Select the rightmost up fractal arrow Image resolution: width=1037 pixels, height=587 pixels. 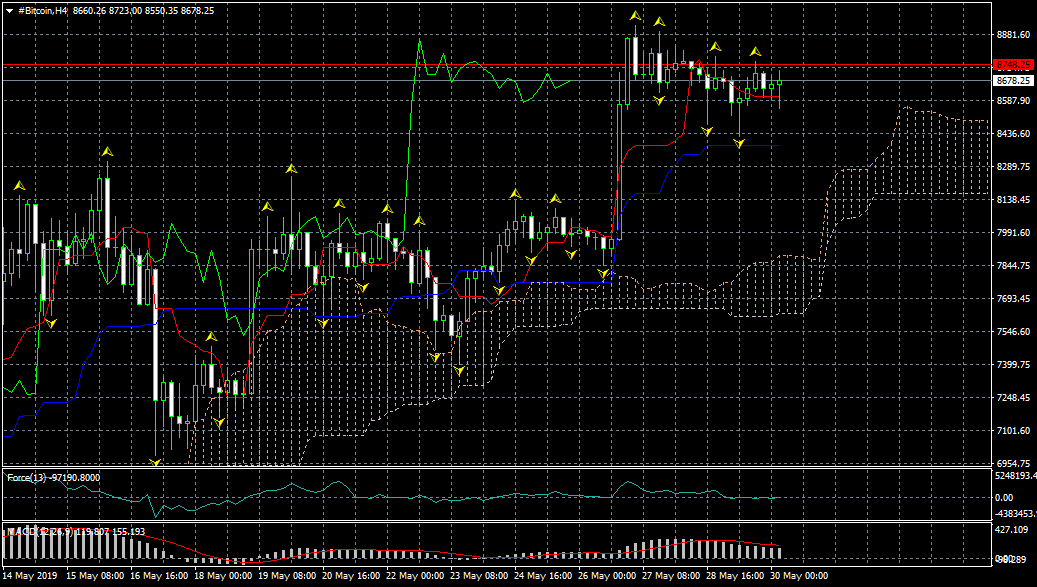point(756,51)
